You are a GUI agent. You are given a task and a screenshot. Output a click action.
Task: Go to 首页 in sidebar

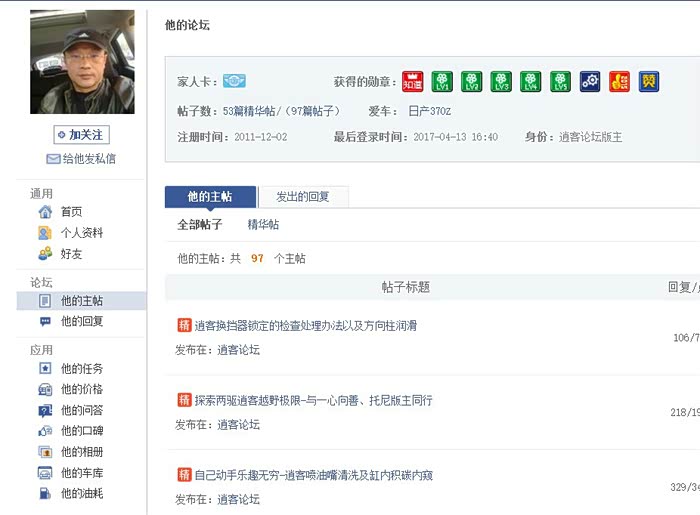click(x=71, y=212)
